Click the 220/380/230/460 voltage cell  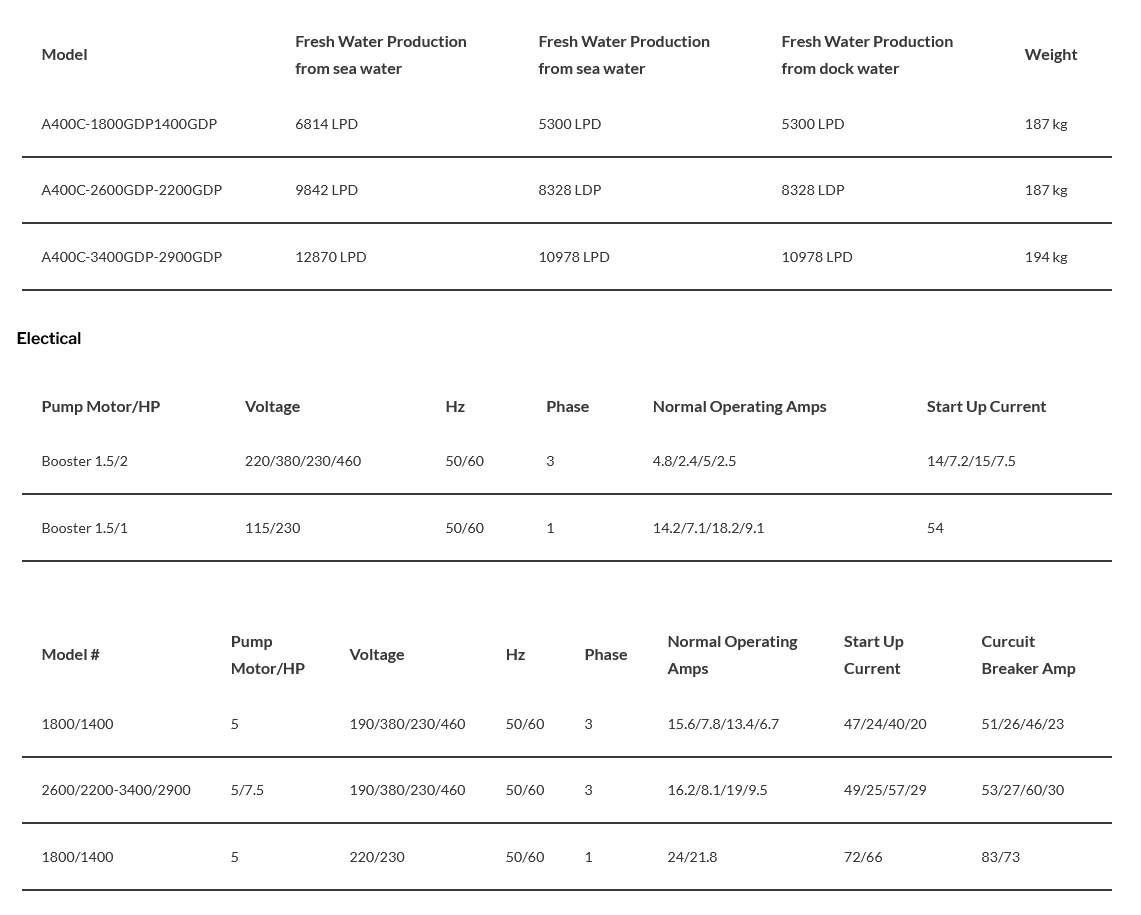(x=303, y=461)
